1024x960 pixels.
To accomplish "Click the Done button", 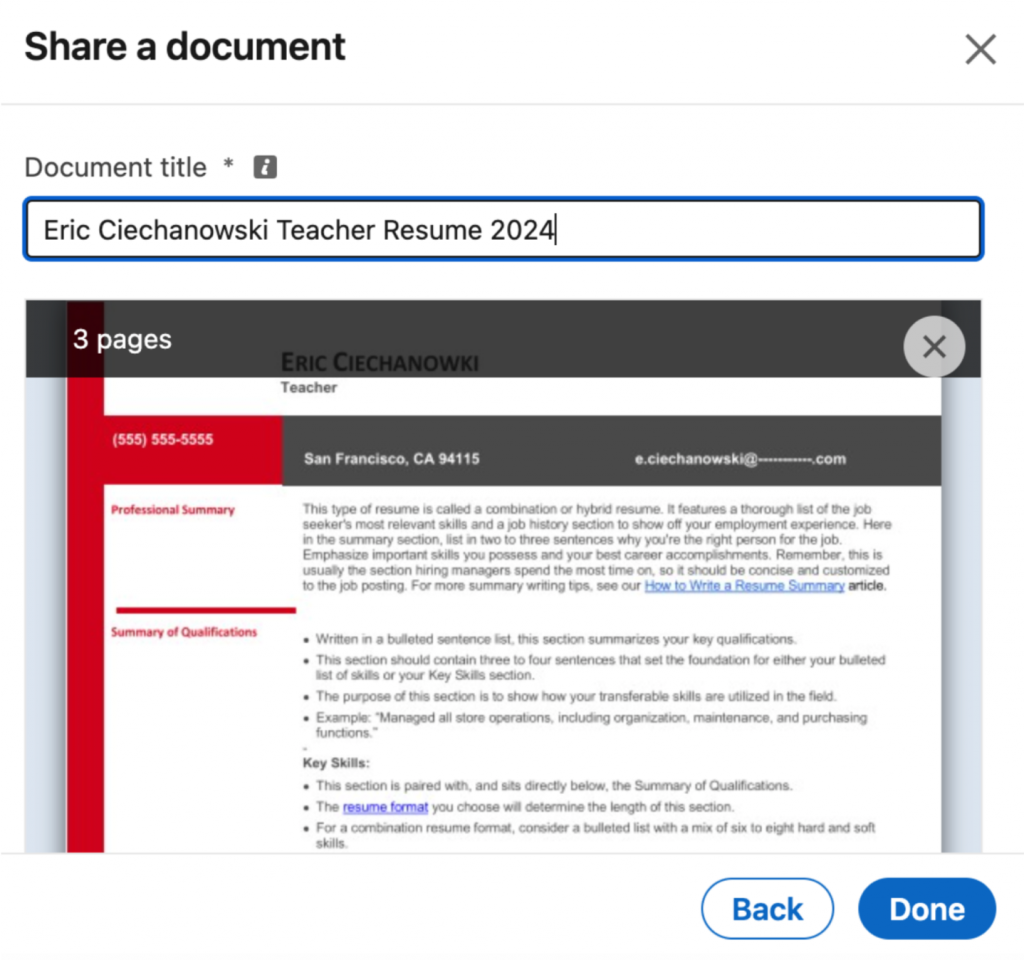I will click(x=926, y=908).
